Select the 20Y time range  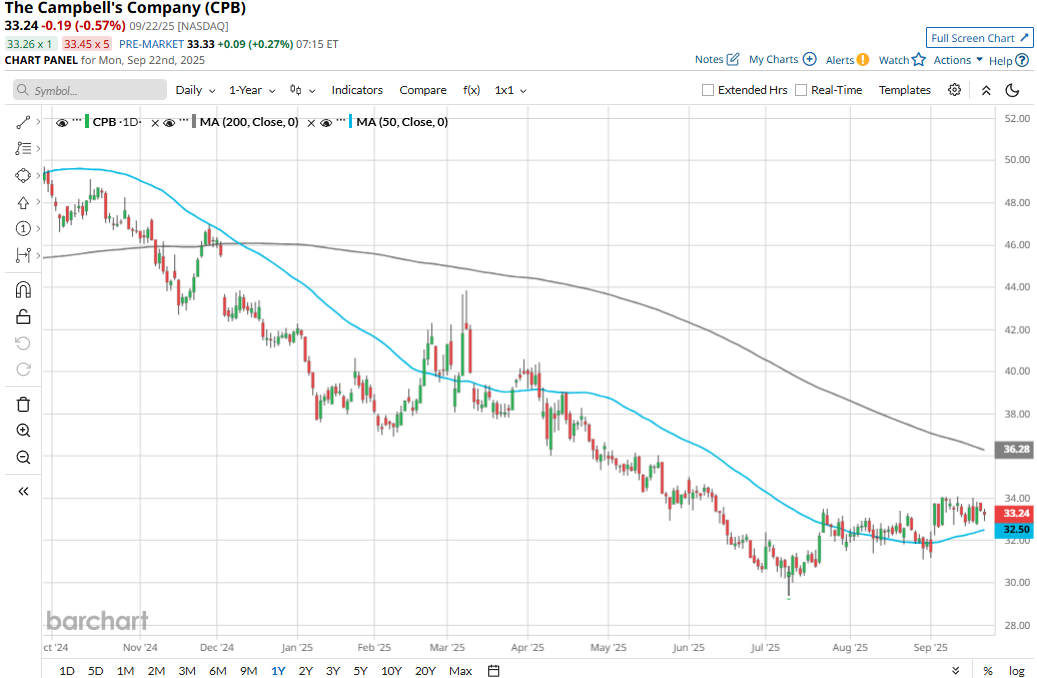coord(425,671)
